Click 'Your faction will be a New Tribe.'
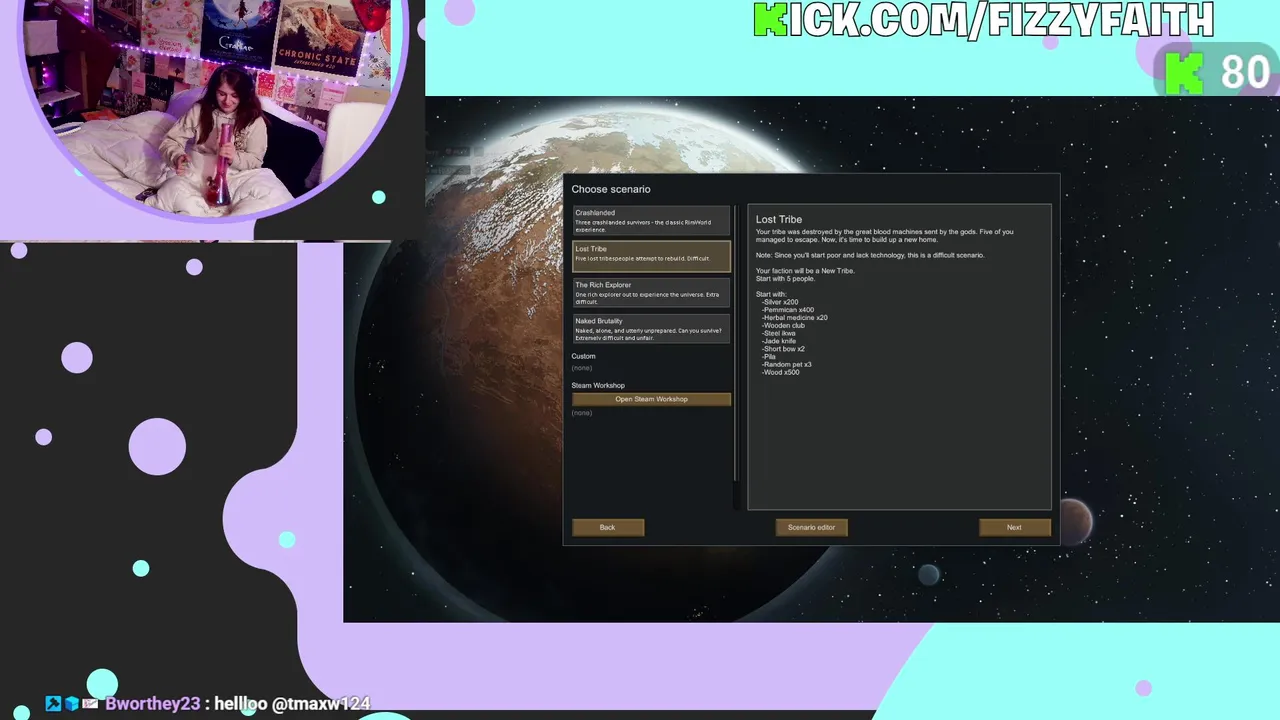The width and height of the screenshot is (1280, 720). [x=805, y=271]
